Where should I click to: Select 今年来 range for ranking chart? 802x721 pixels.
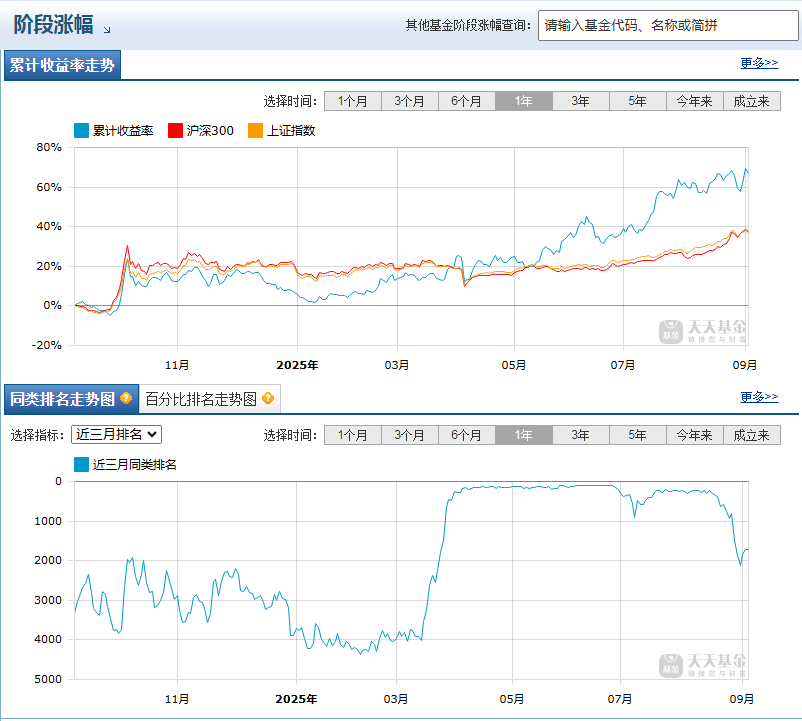click(x=695, y=435)
